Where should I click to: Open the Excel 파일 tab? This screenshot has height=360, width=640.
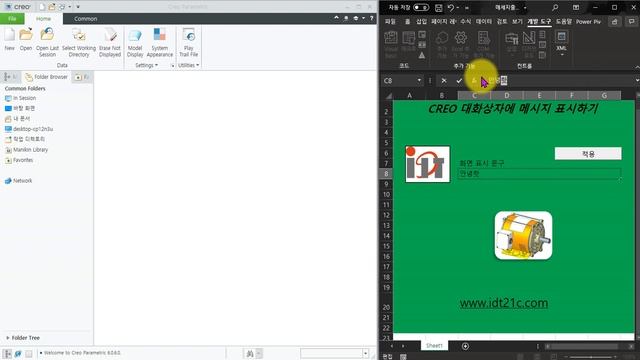point(391,22)
